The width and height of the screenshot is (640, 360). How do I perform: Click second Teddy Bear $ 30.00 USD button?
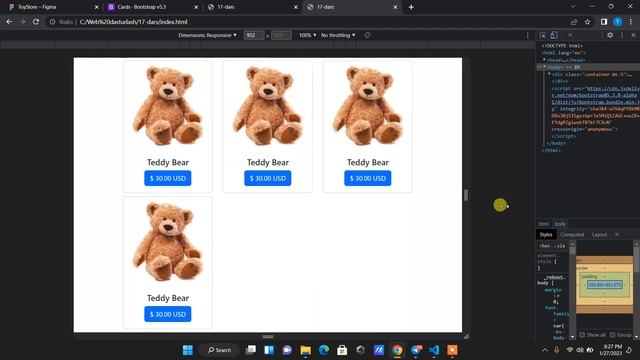268,178
